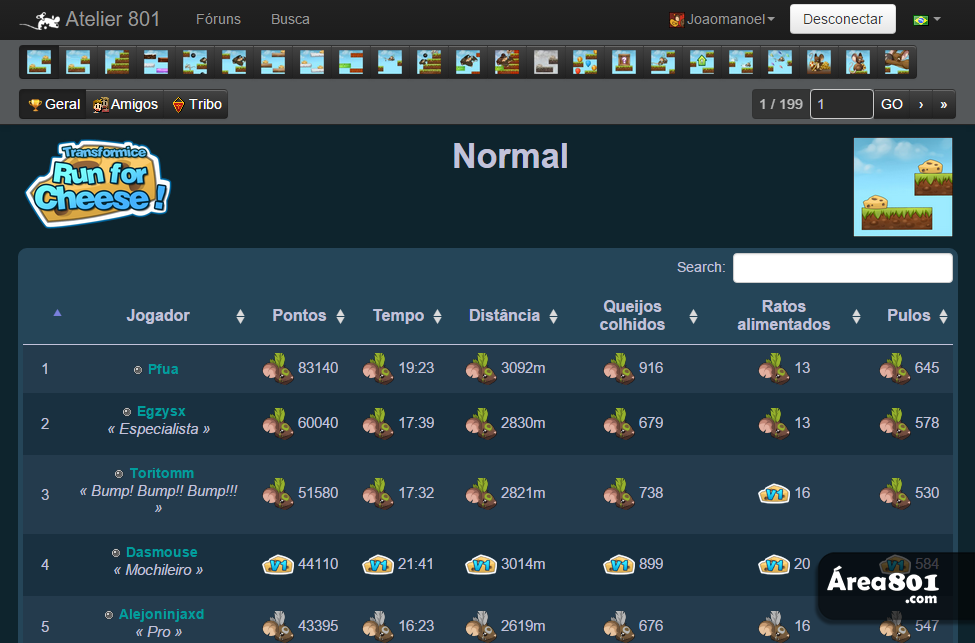
Task: Open the balloons mode icon
Action: pos(585,62)
